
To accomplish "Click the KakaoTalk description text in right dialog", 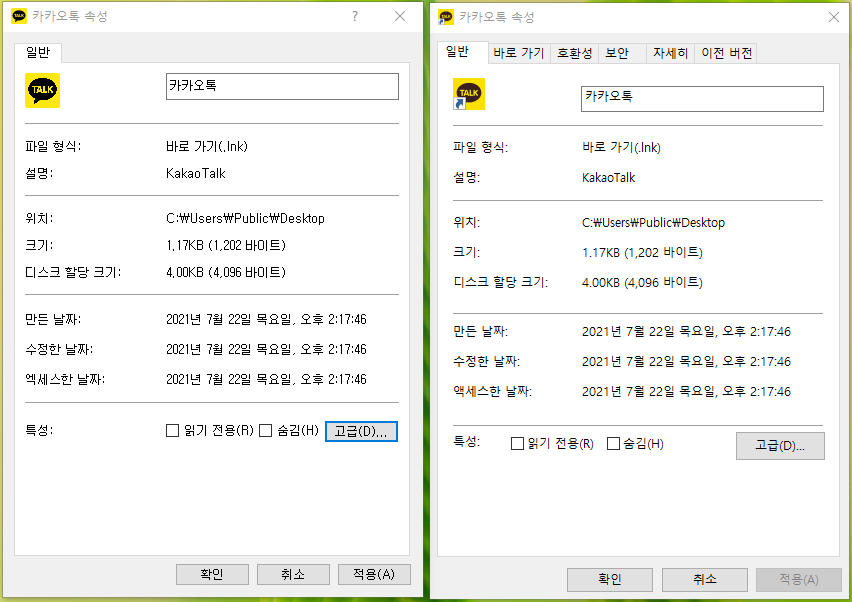I will coord(609,178).
